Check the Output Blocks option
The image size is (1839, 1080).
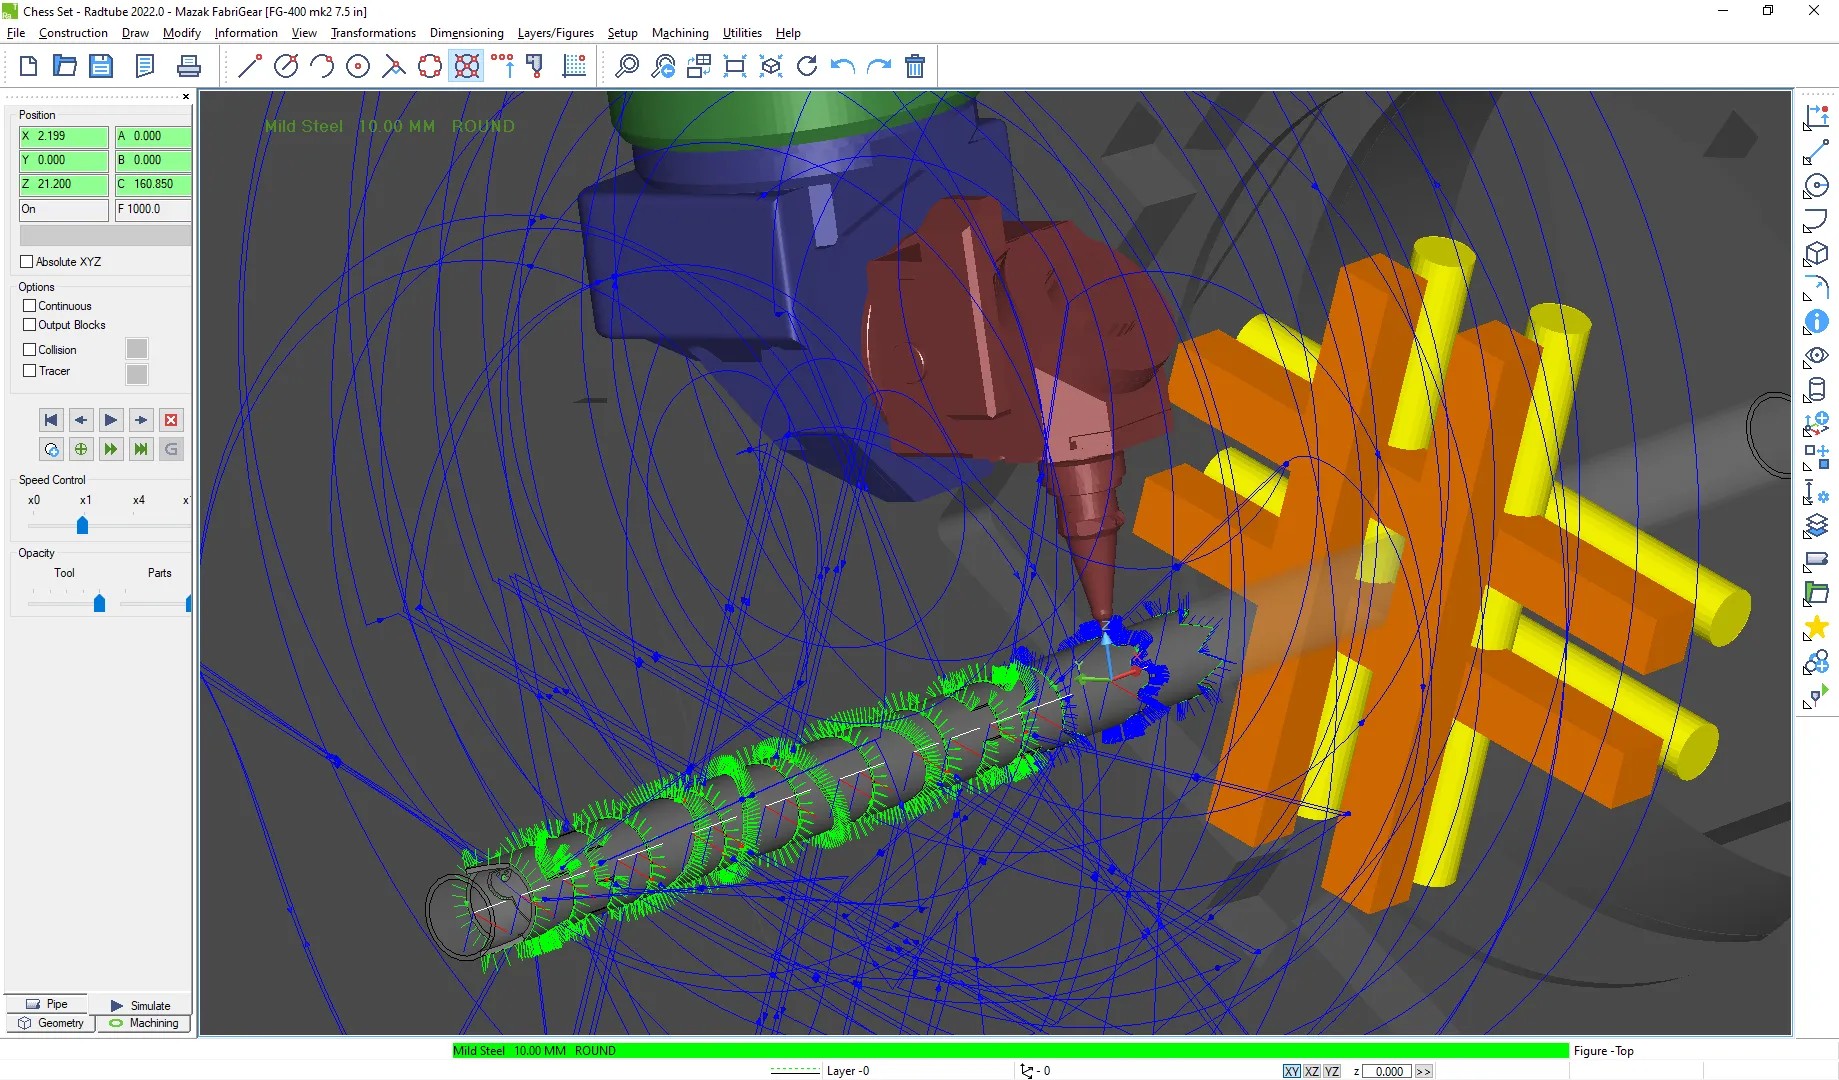30,325
